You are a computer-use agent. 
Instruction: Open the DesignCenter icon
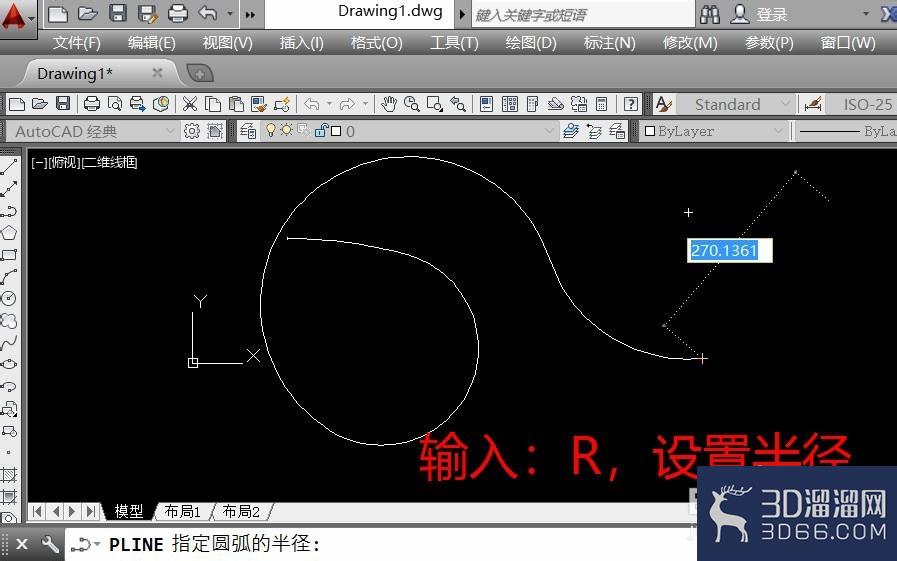pos(510,104)
